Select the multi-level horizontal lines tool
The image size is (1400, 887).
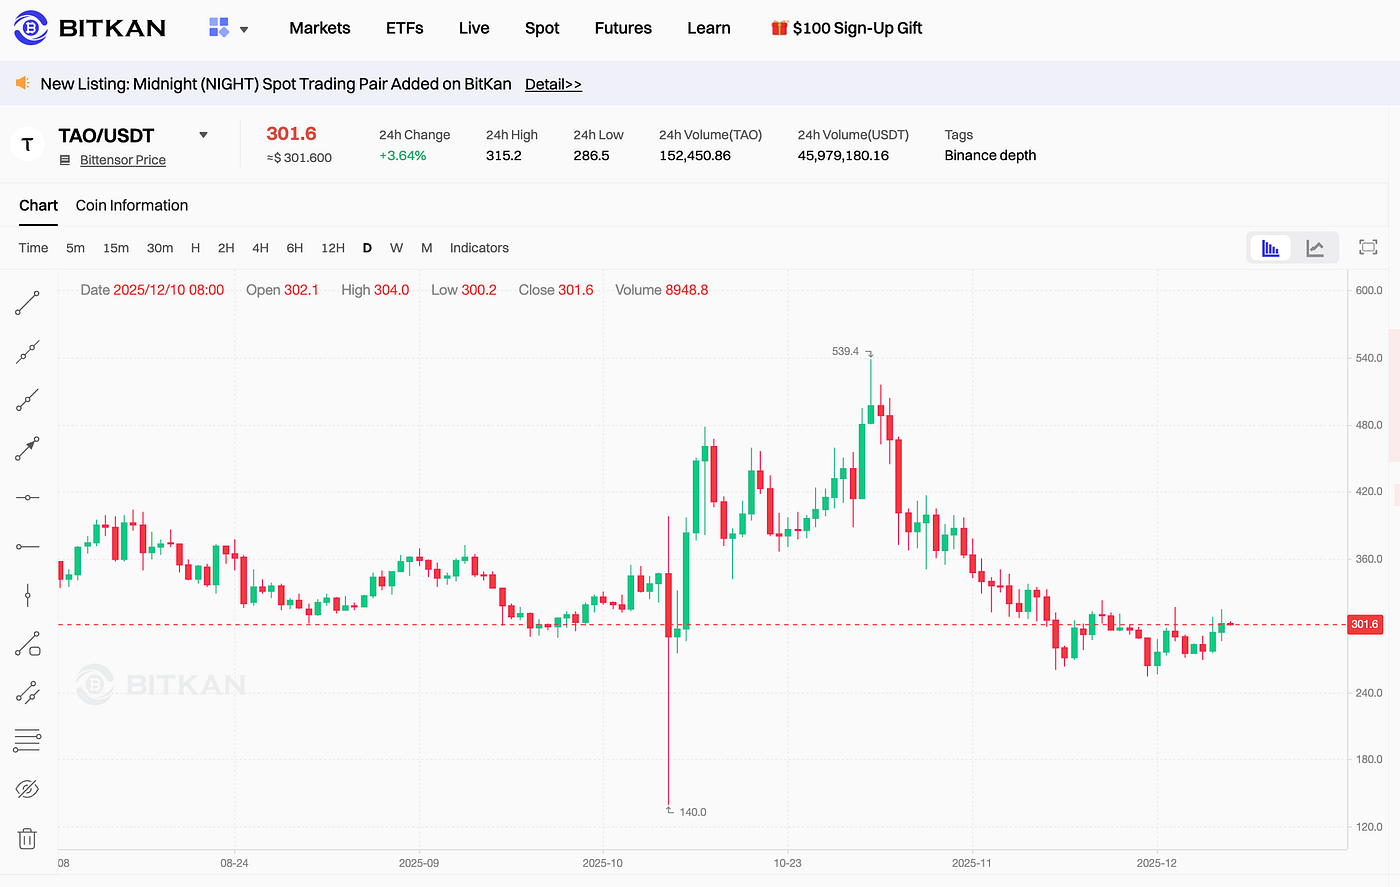[27, 741]
